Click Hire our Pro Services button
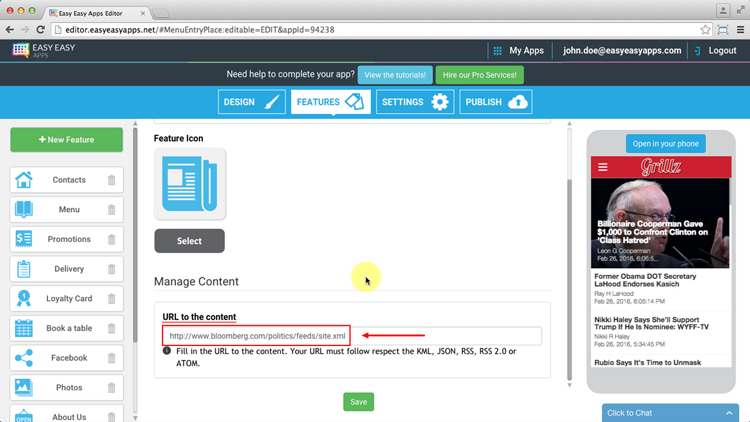Image resolution: width=750 pixels, height=422 pixels. (x=479, y=75)
